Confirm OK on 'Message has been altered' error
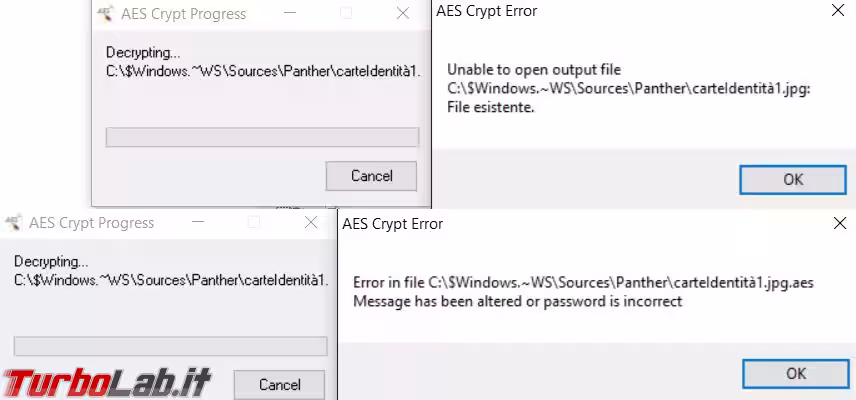 (796, 373)
